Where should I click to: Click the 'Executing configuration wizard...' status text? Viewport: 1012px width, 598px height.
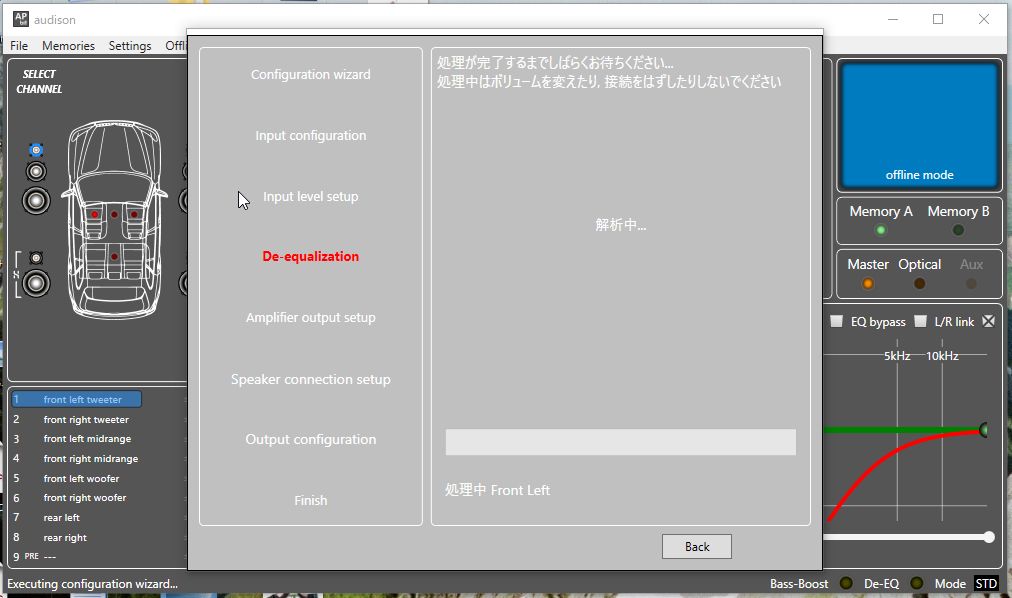coord(92,584)
